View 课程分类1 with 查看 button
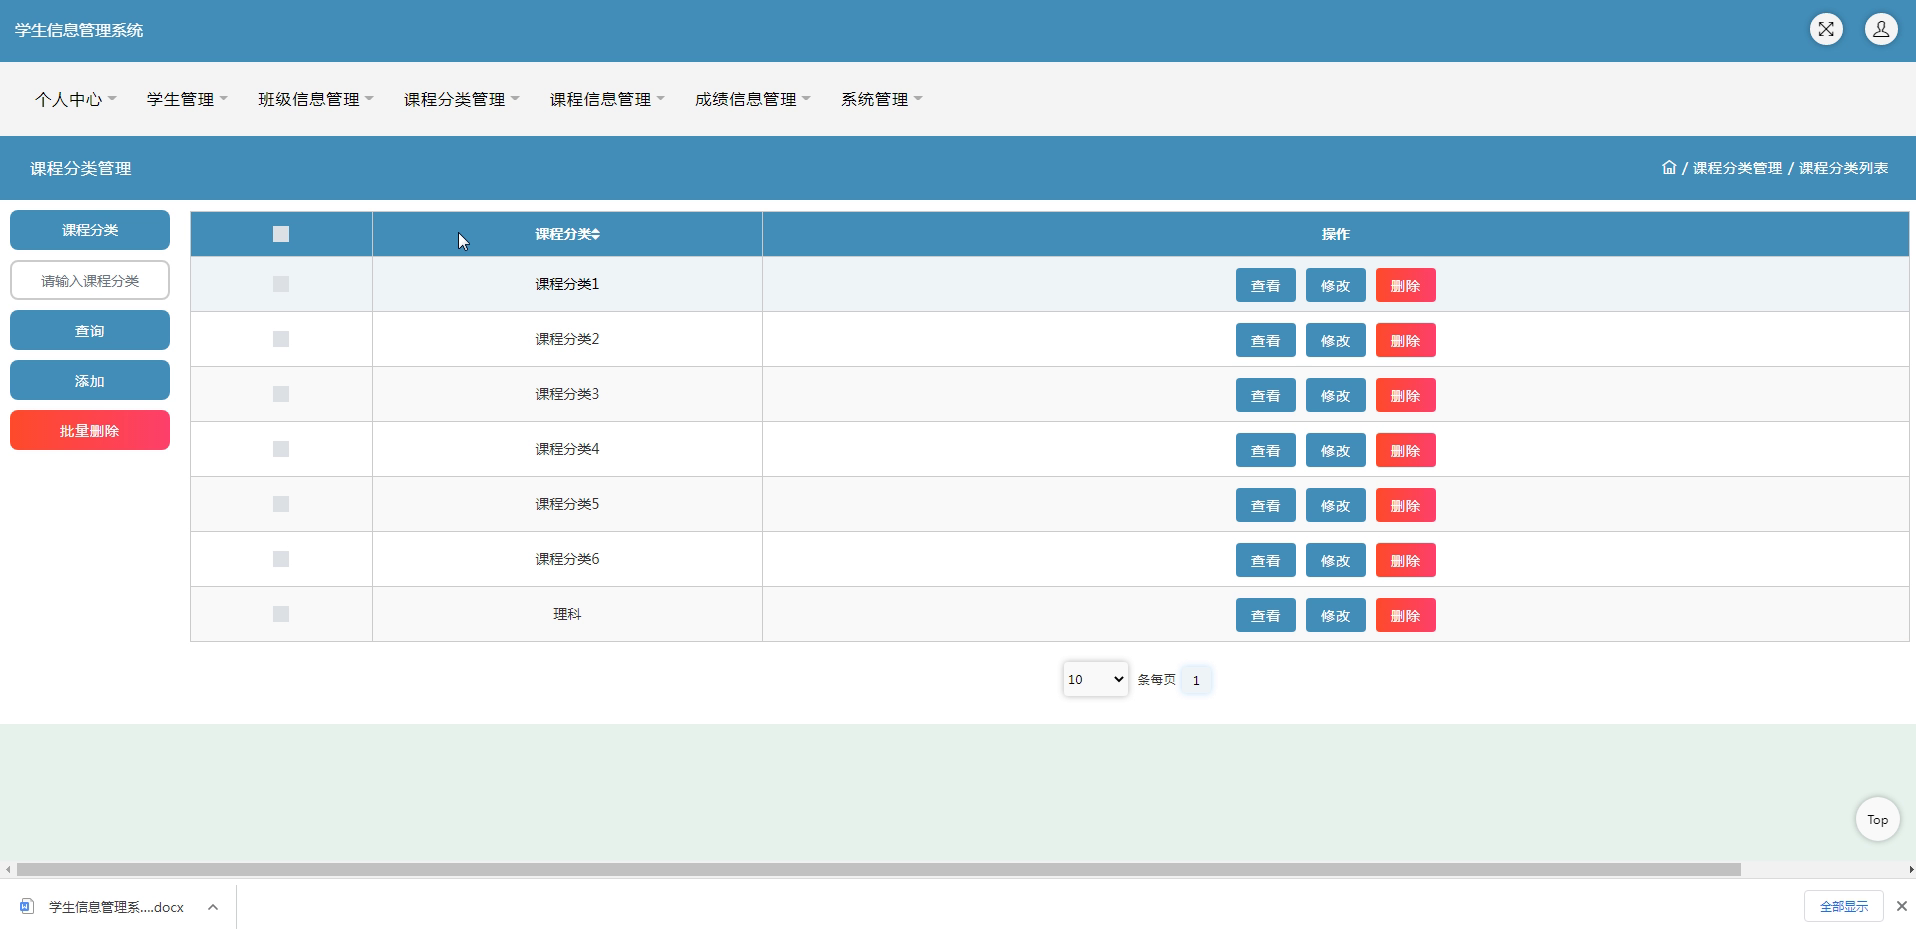The image size is (1916, 934). pyautogui.click(x=1266, y=285)
